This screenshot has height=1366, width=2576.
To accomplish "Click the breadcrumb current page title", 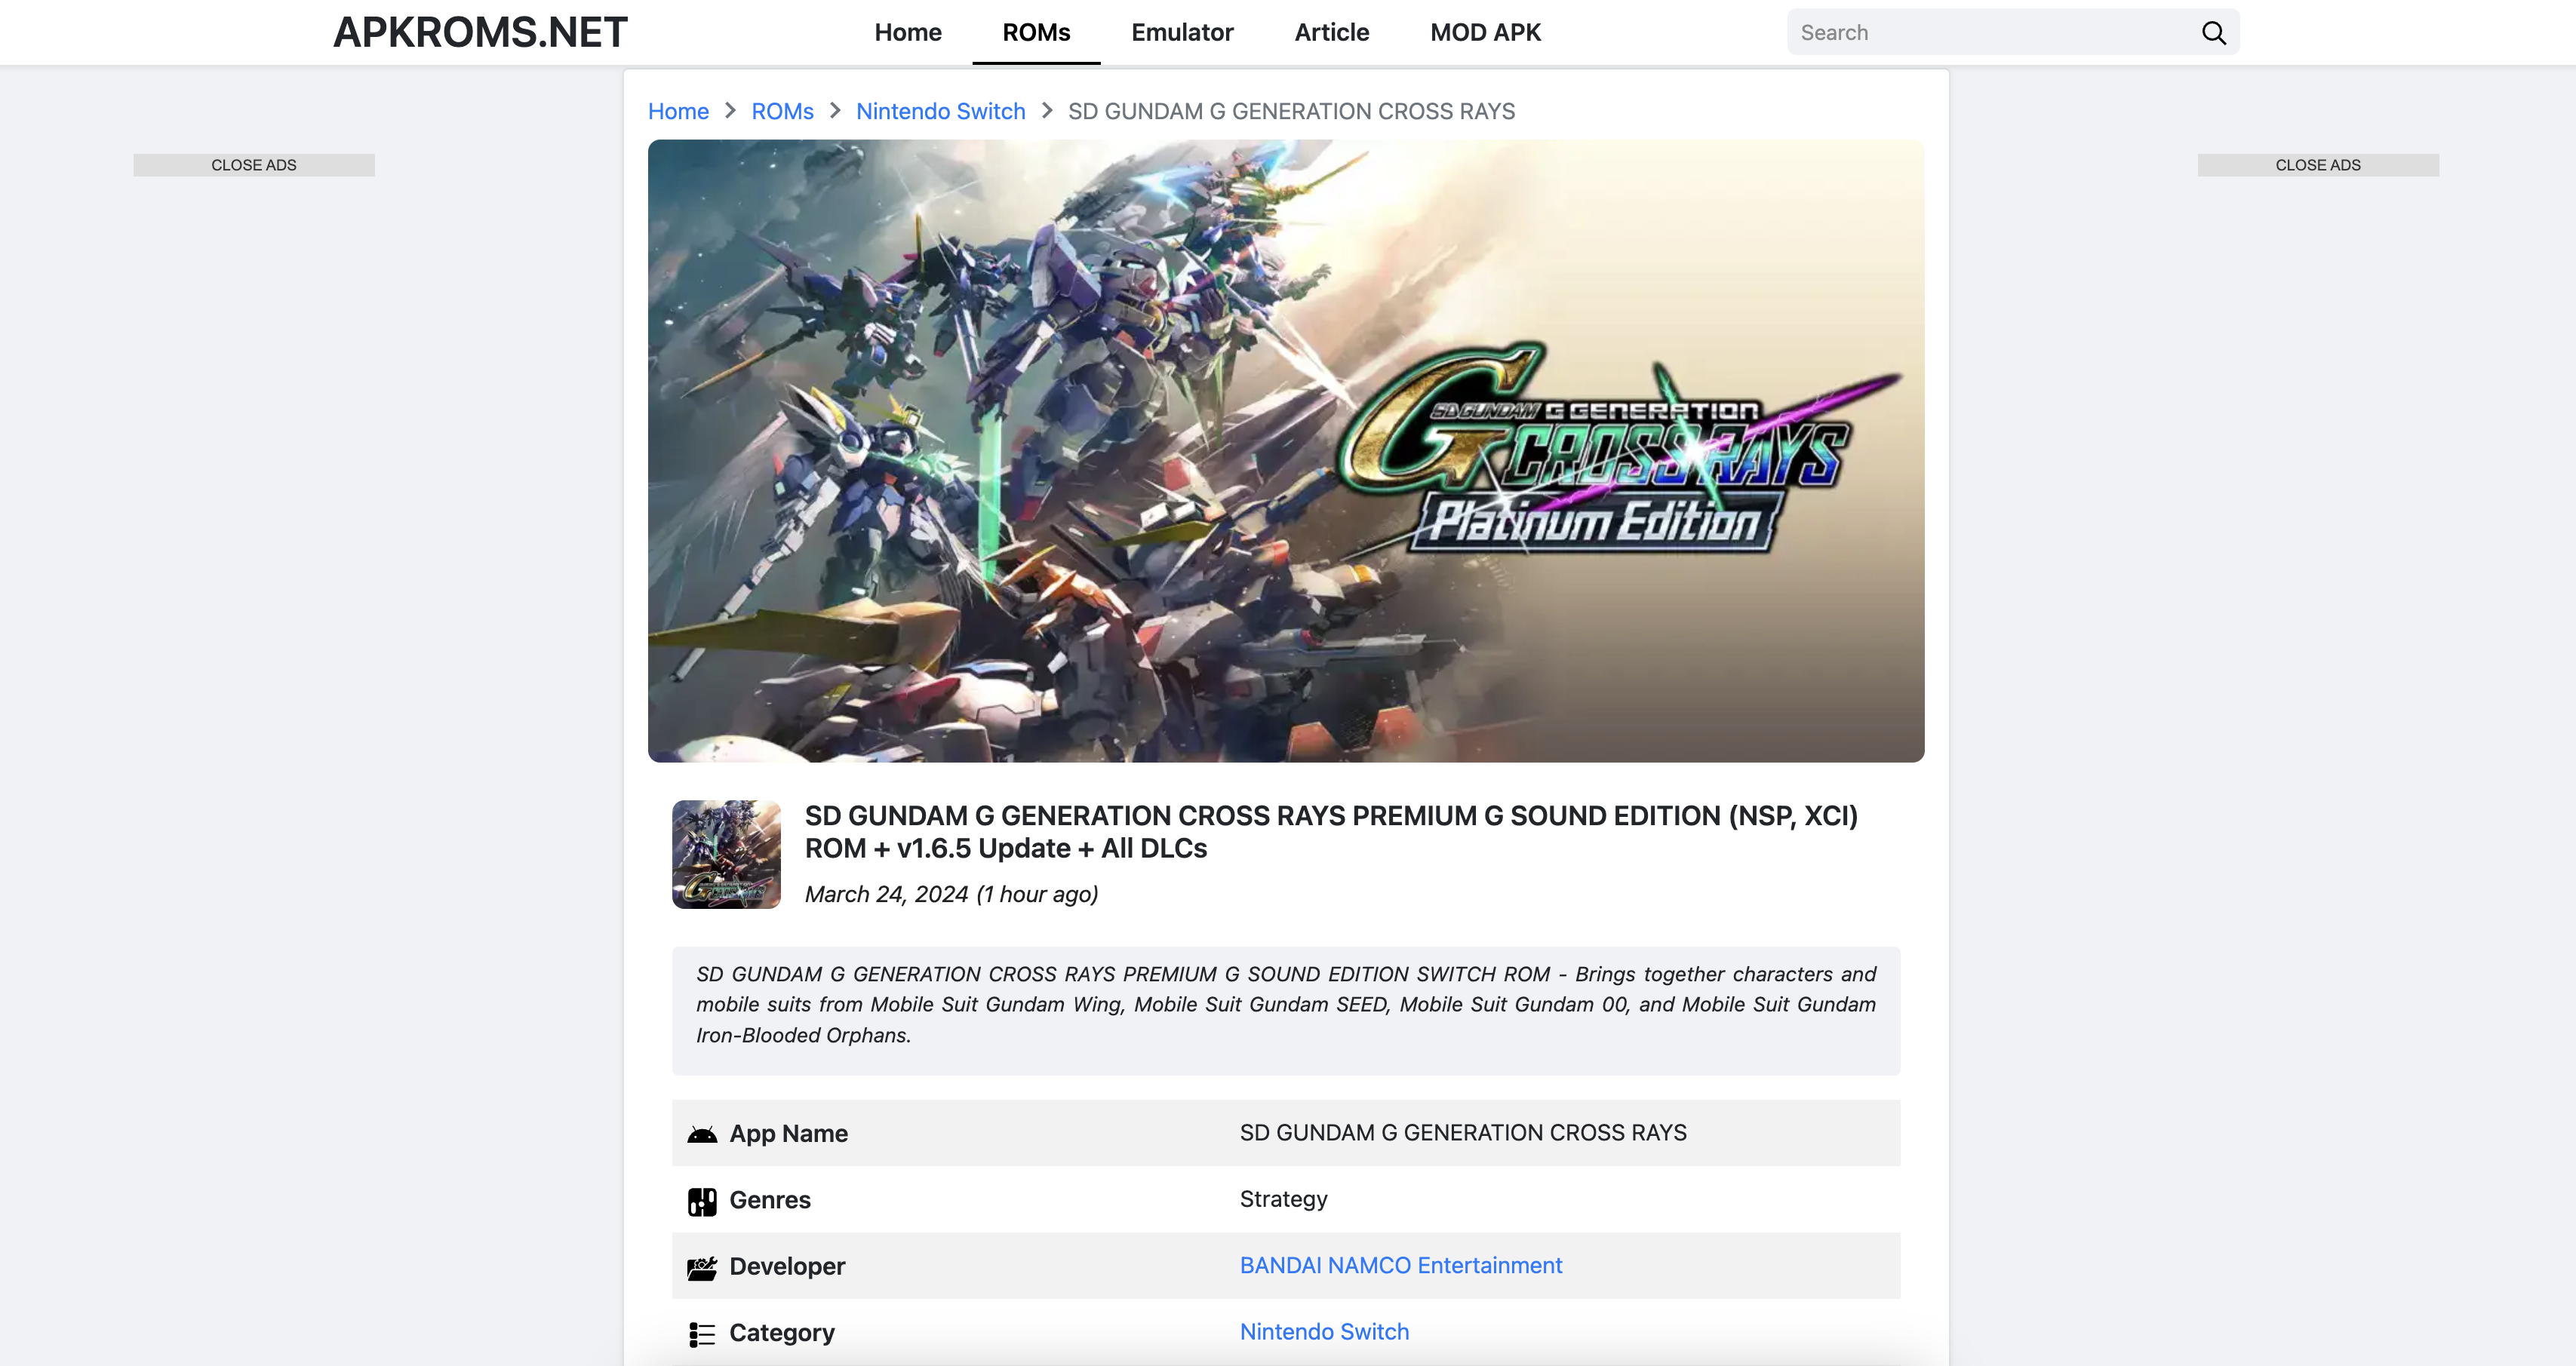I will tap(1291, 111).
